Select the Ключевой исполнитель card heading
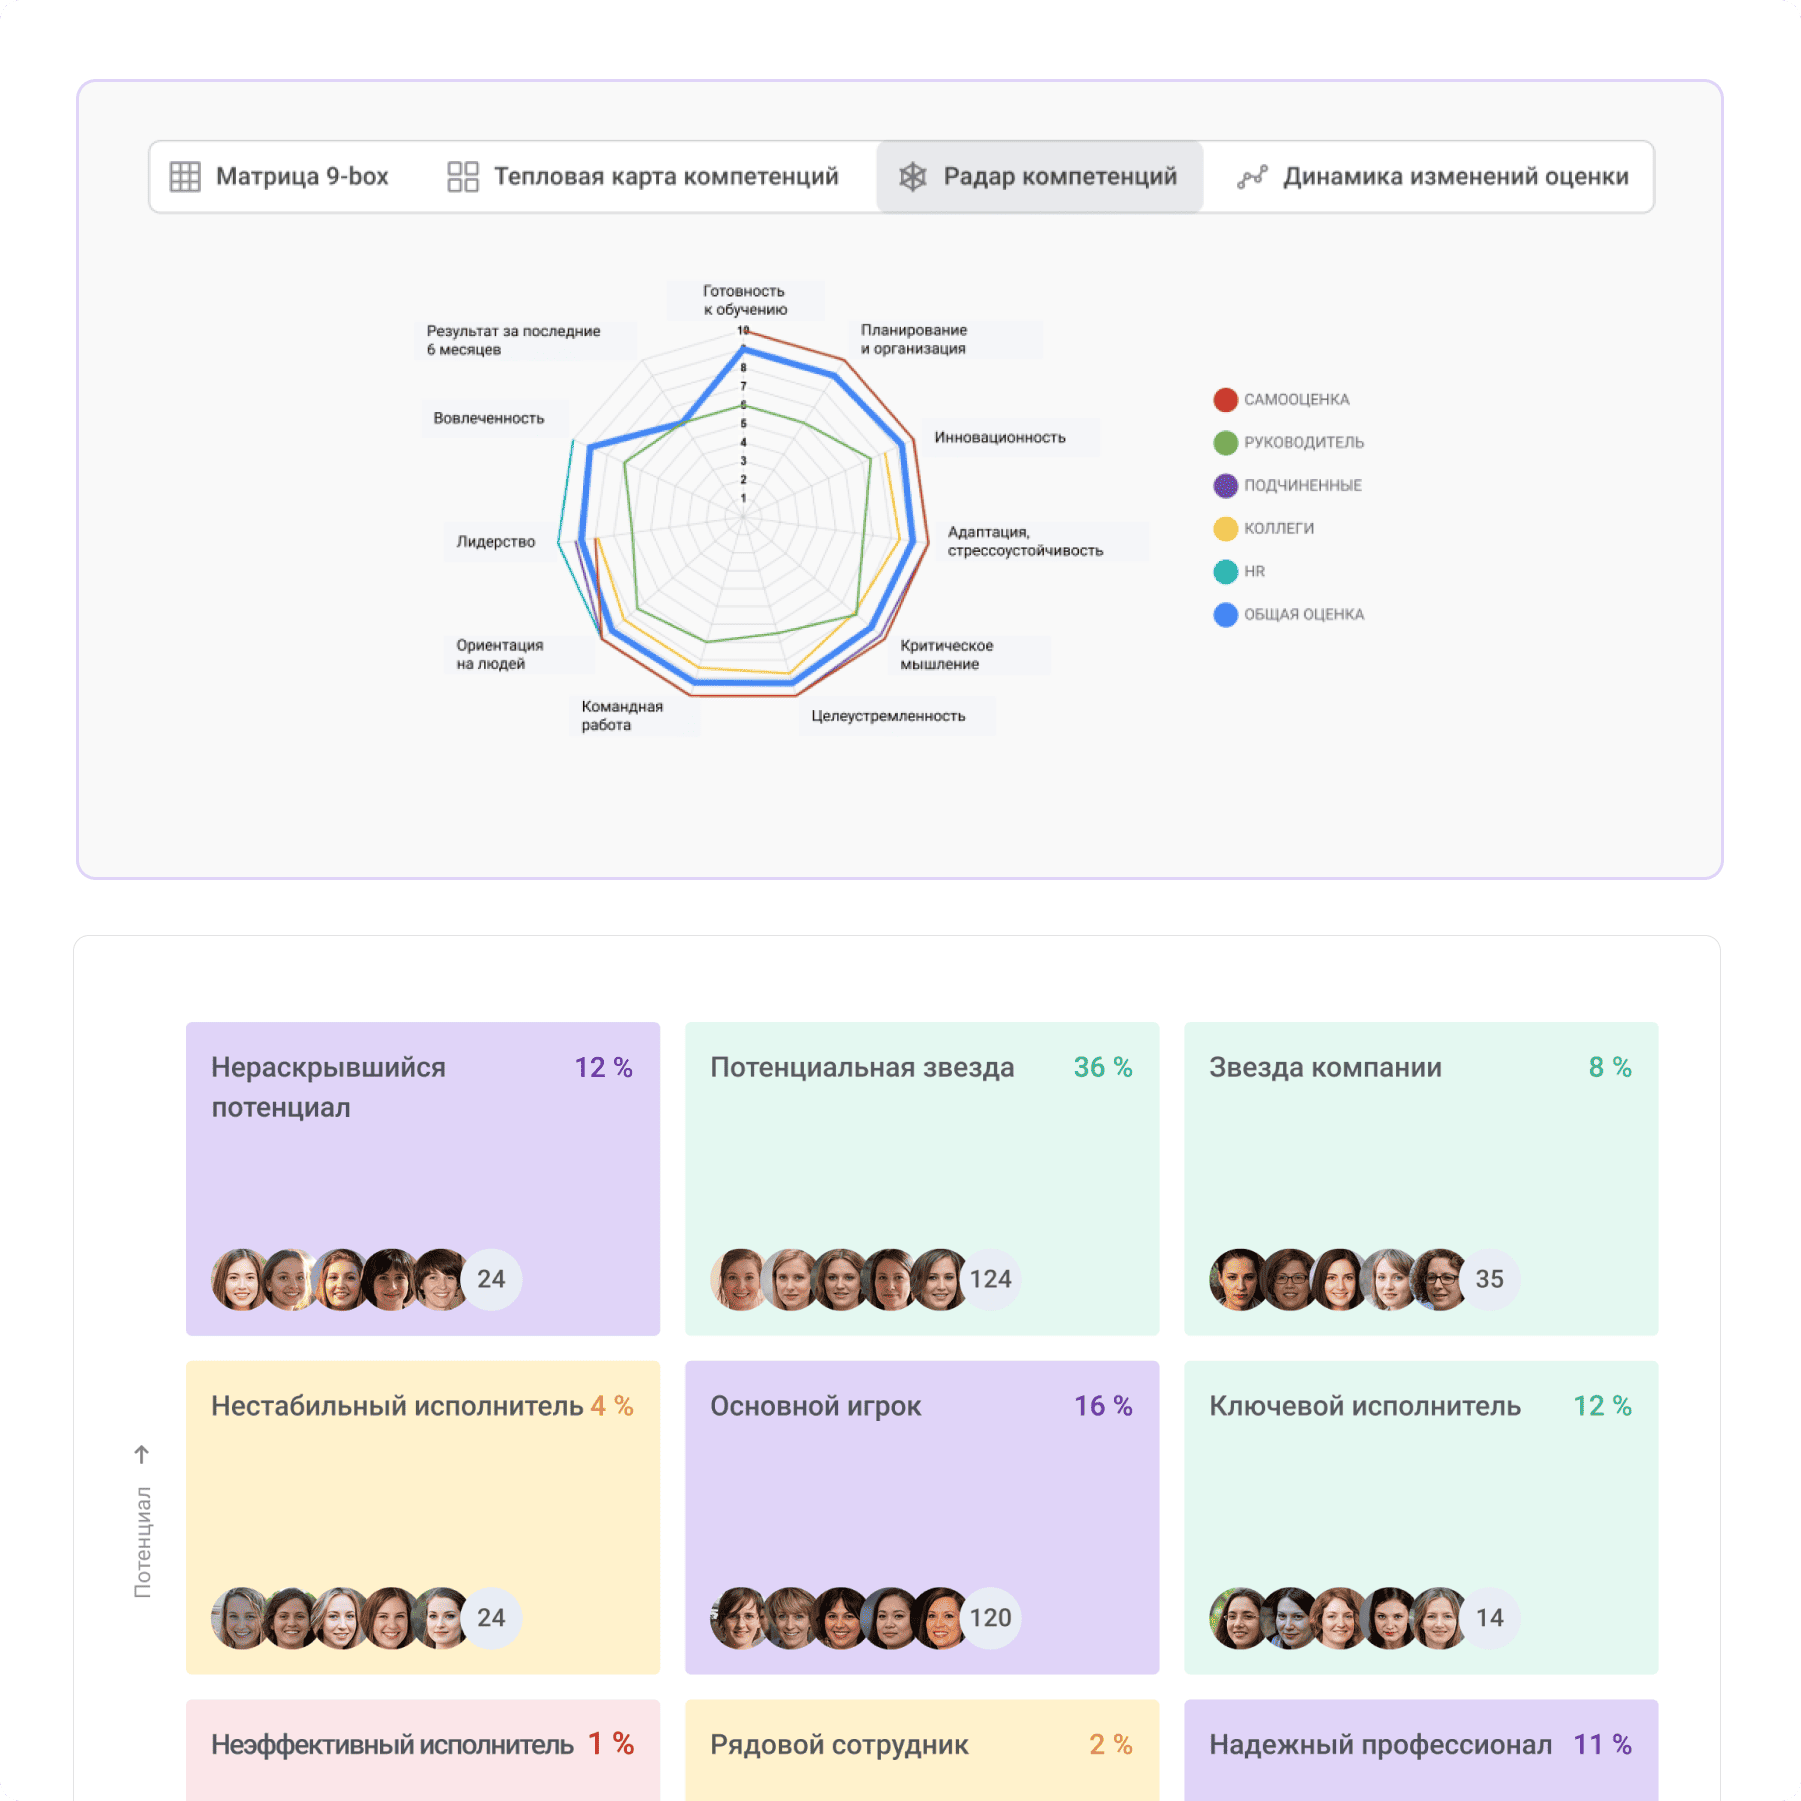This screenshot has width=1801, height=1801. (1364, 1406)
